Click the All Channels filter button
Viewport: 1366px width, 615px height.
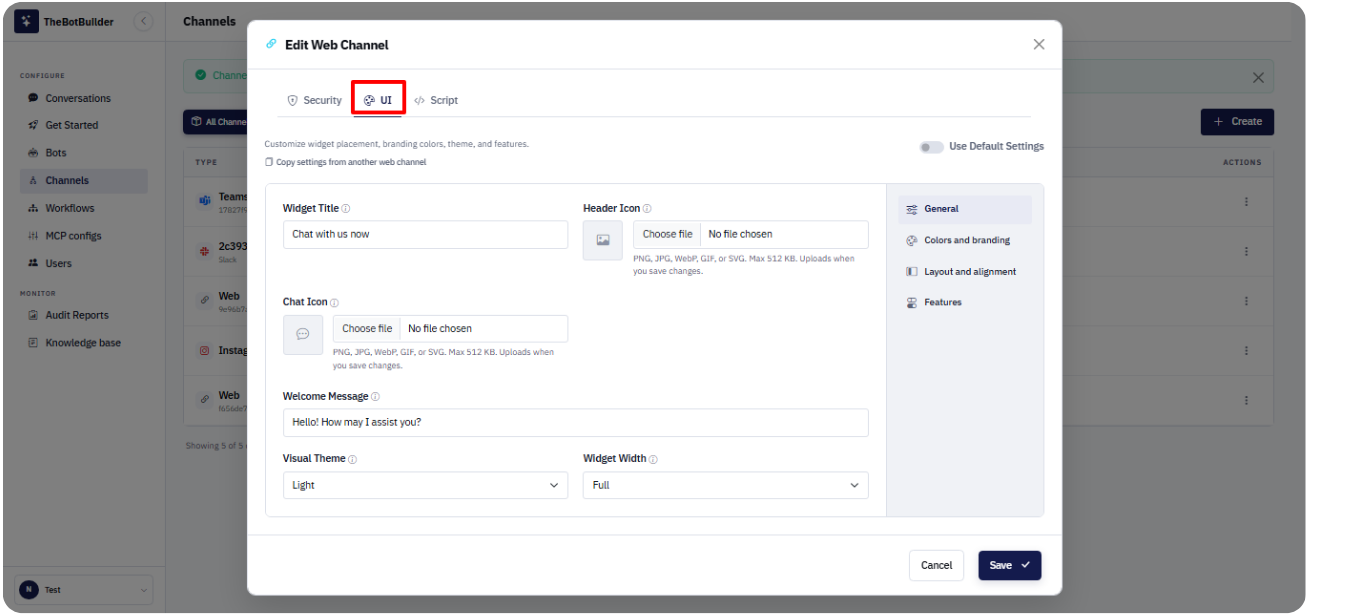tap(216, 122)
